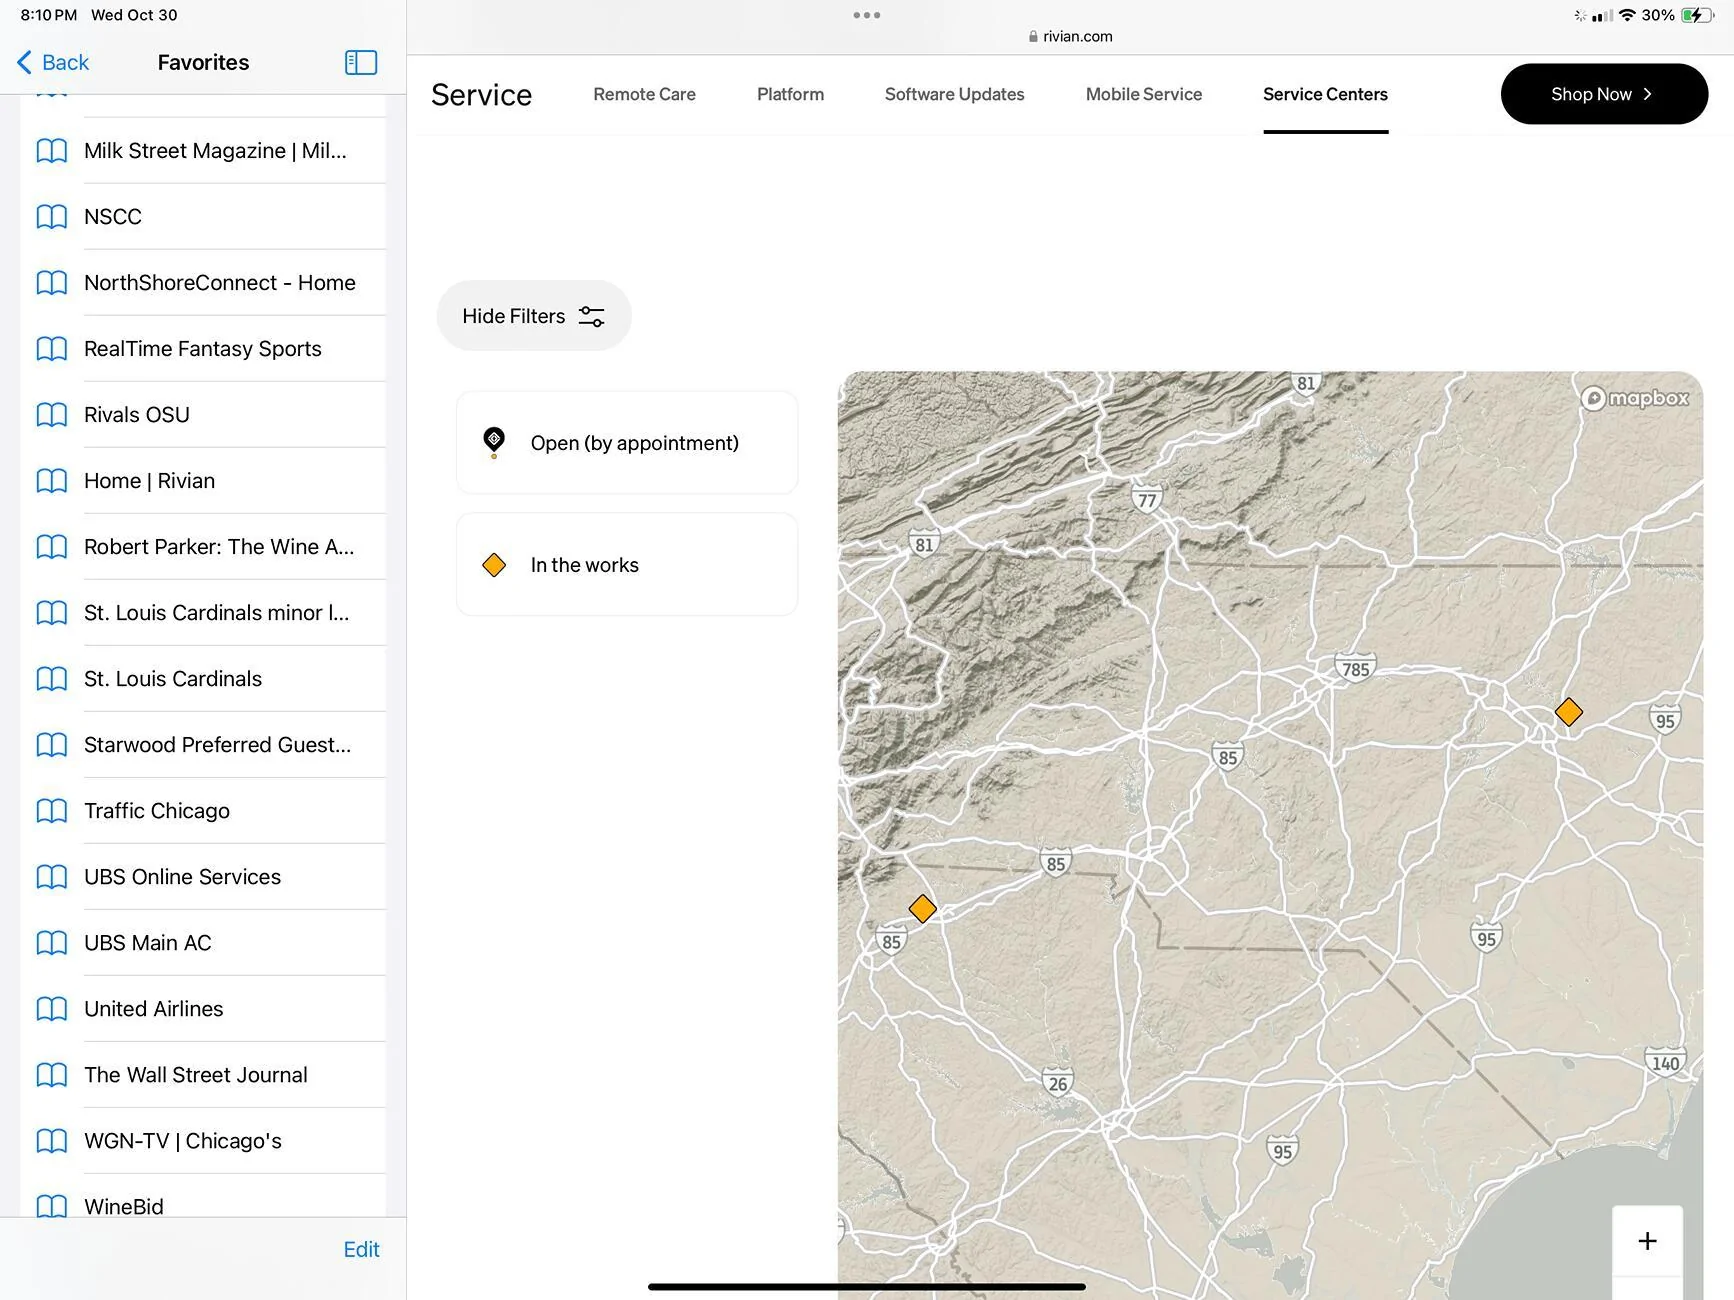Select the Service Centers tab
The height and width of the screenshot is (1300, 1734).
coord(1325,94)
